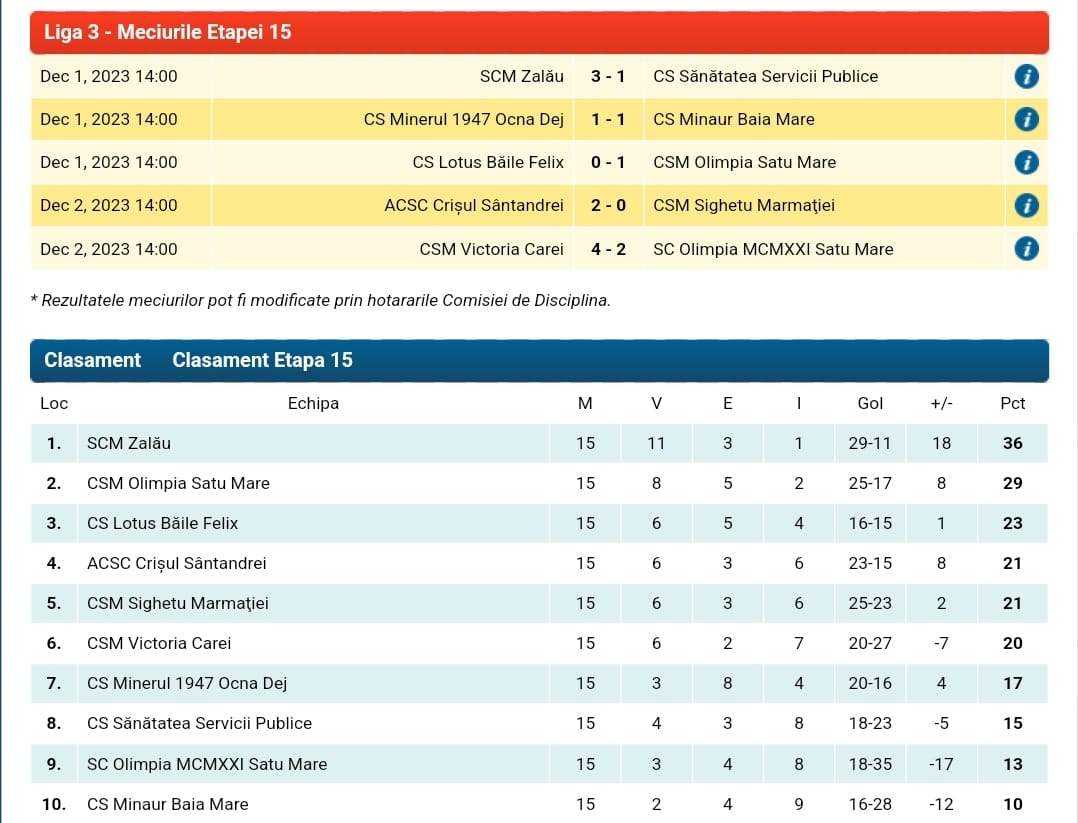Switch to Clasament Etapa 15 tab

[262, 360]
